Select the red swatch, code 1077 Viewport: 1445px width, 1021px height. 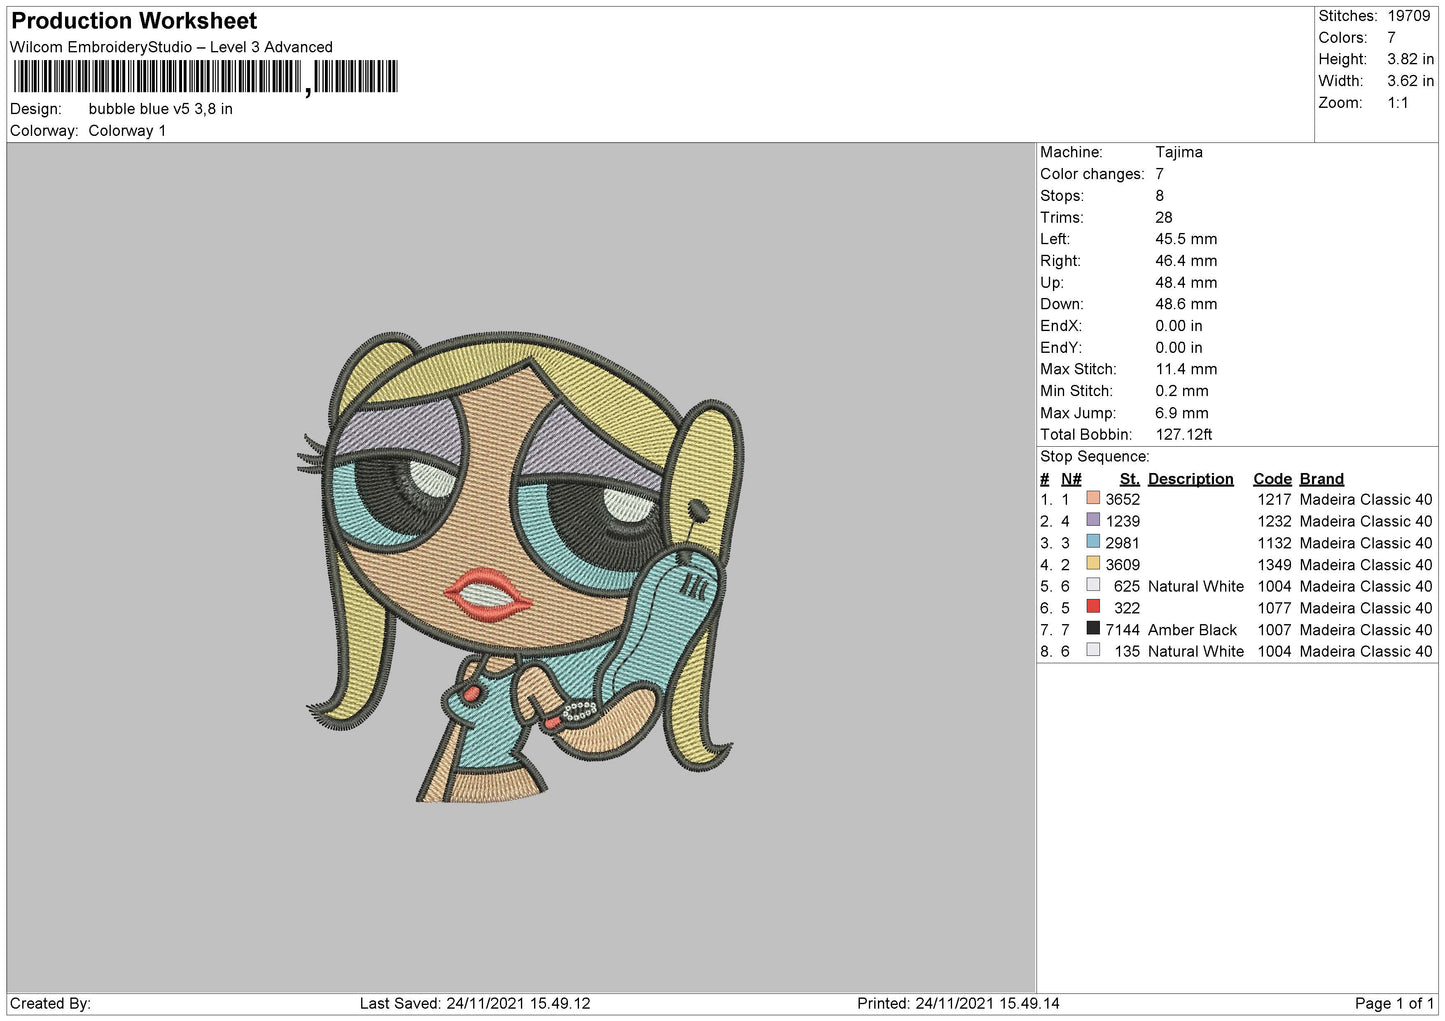1093,607
